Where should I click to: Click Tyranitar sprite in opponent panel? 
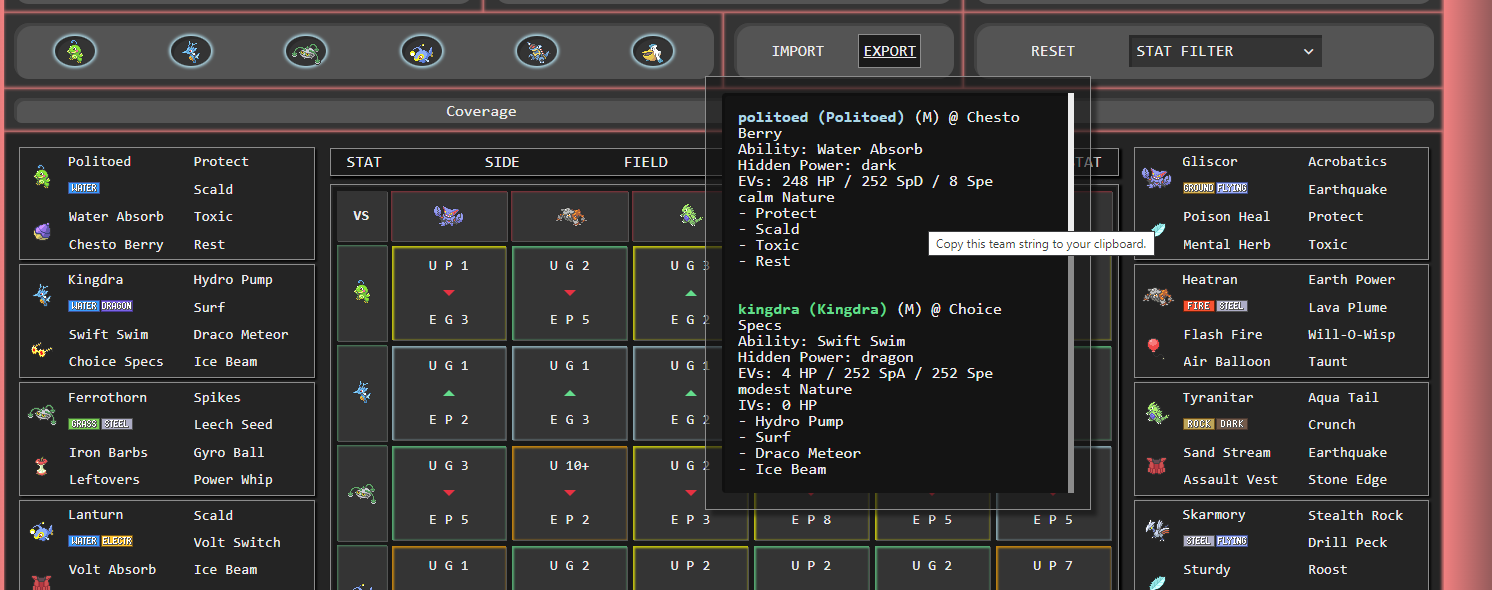click(x=1156, y=412)
